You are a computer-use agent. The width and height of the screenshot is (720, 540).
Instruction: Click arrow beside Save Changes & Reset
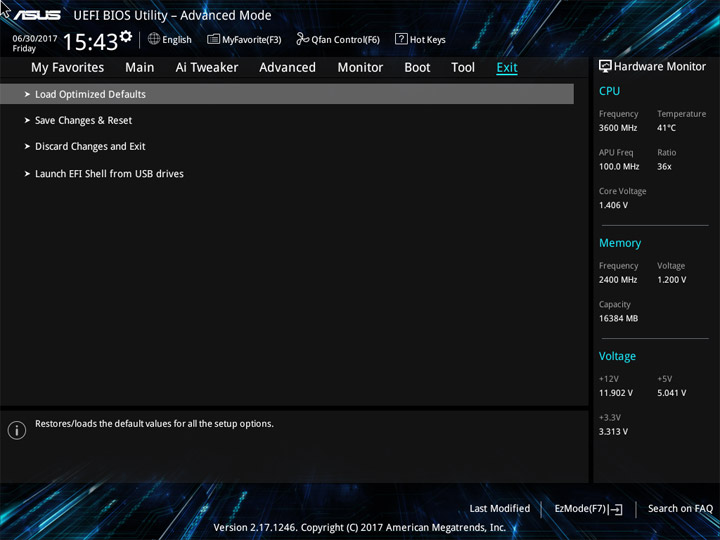[27, 120]
